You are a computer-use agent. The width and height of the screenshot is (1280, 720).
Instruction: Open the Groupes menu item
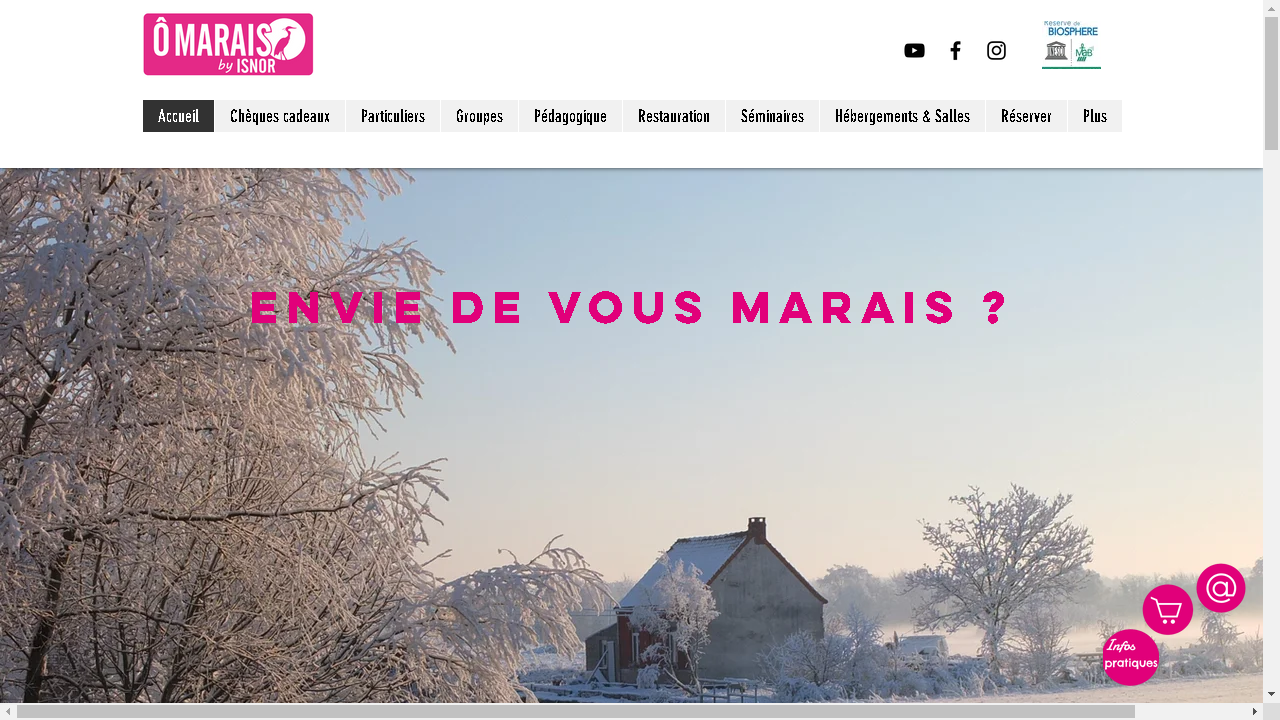pyautogui.click(x=479, y=116)
